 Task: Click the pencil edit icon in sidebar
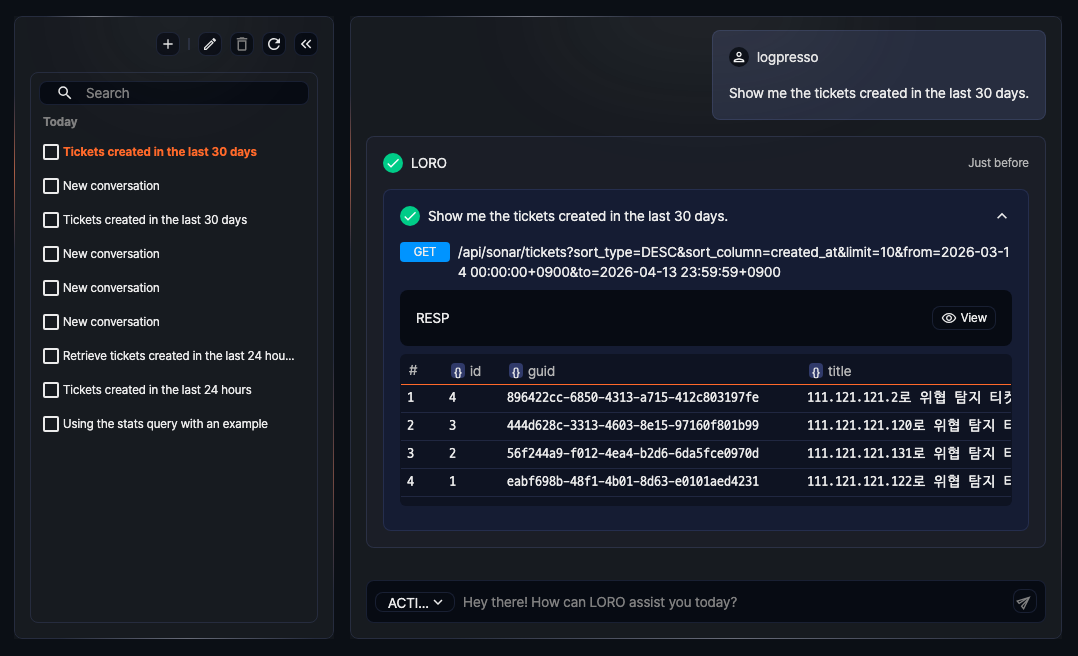(209, 44)
